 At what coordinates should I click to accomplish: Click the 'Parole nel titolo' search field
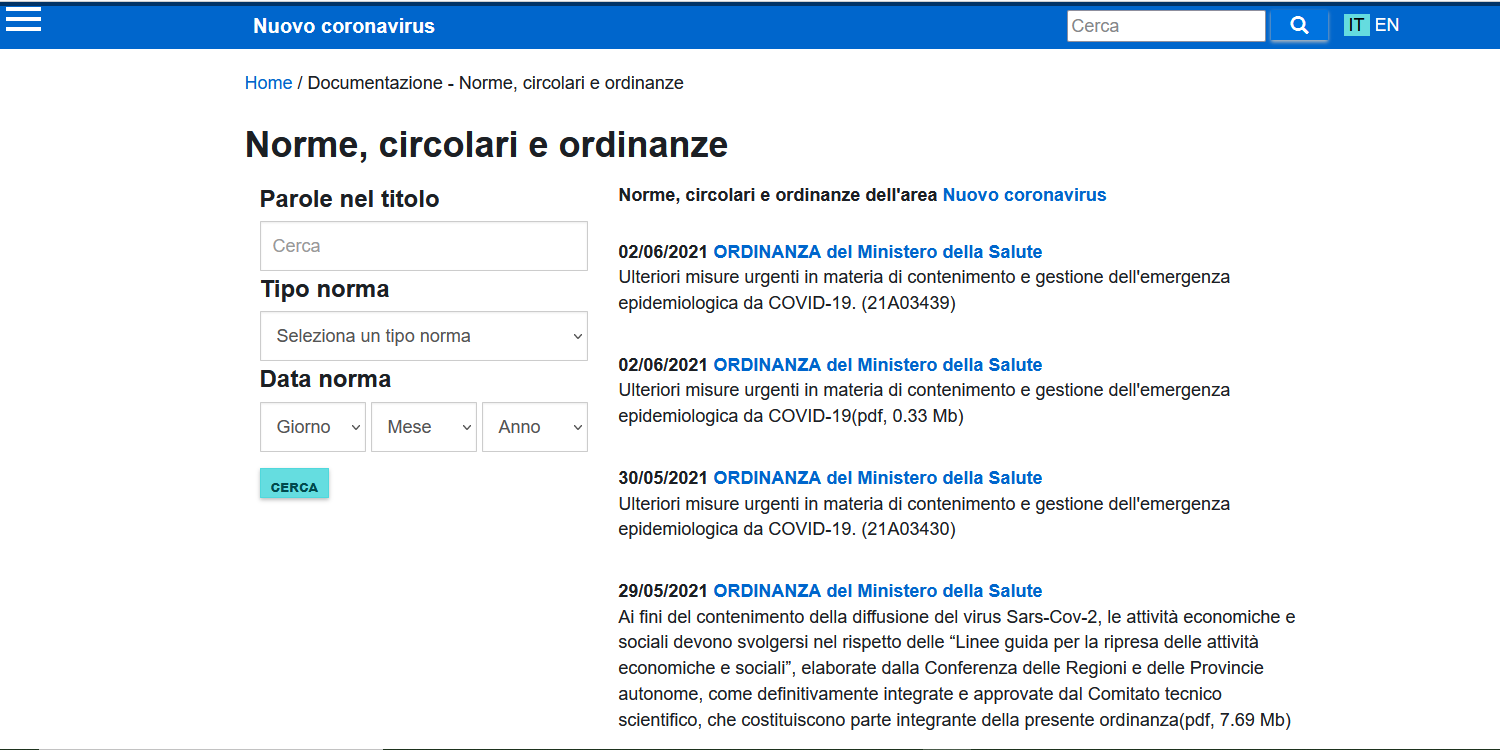[x=423, y=245]
